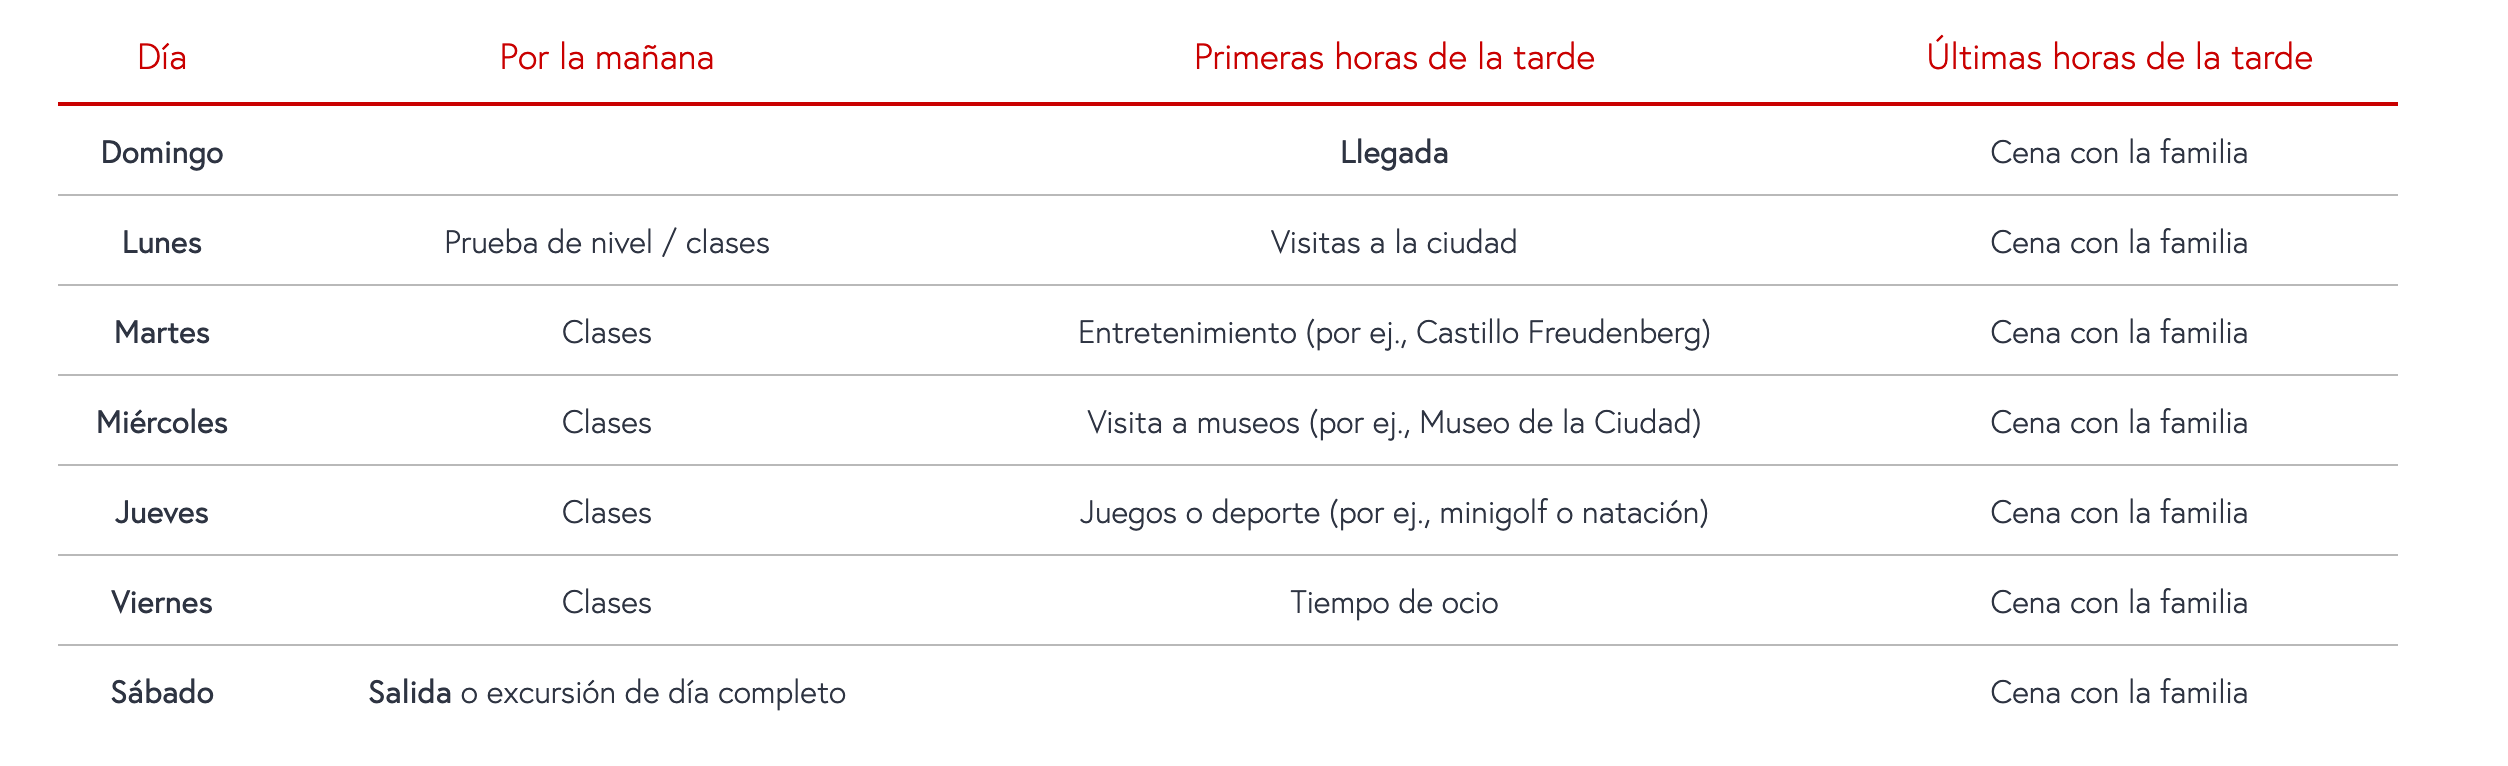Click Últimas horas de la tarde header

click(x=2119, y=56)
